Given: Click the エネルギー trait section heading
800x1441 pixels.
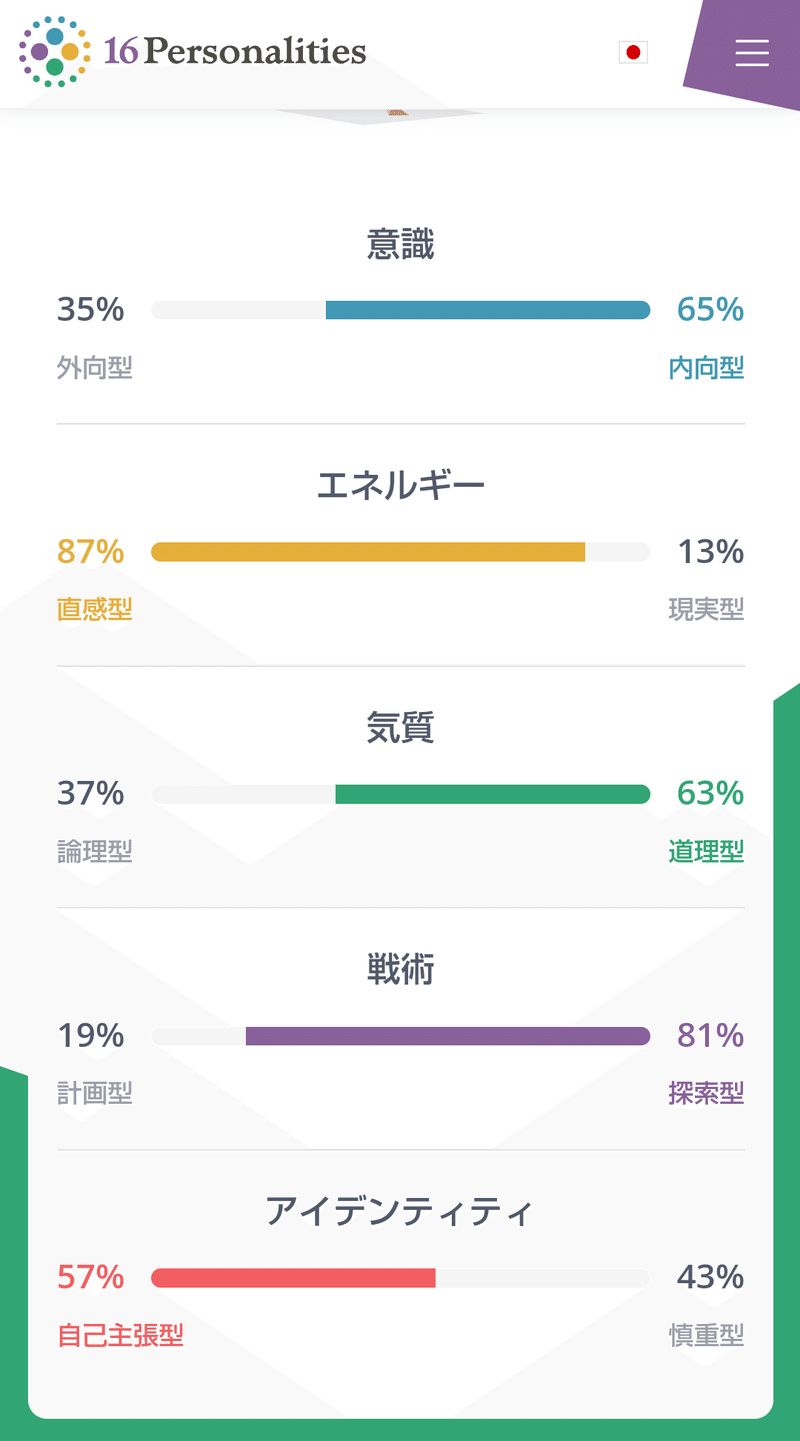Looking at the screenshot, I should point(400,483).
